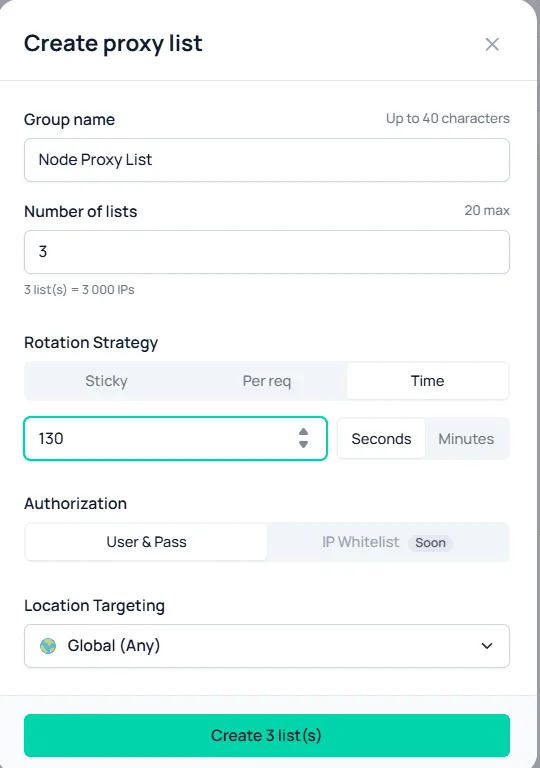Click the 'Up to 40 characters' hint
540x768 pixels.
coord(447,119)
